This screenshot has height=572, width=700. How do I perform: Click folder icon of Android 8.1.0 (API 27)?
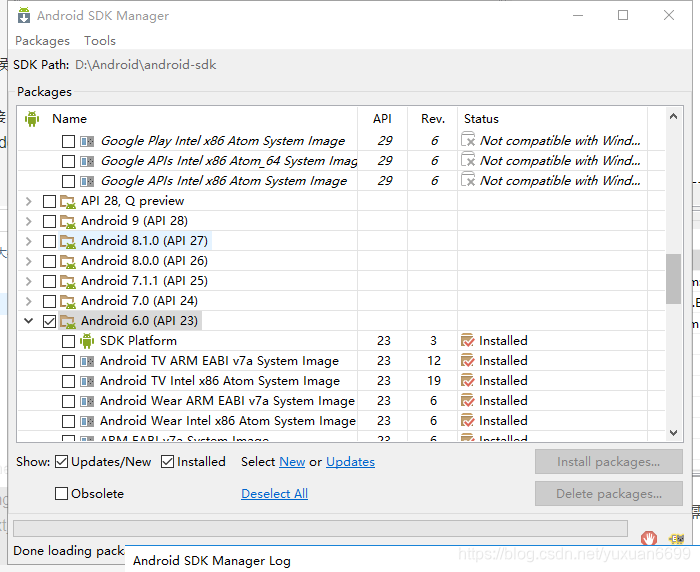(68, 242)
